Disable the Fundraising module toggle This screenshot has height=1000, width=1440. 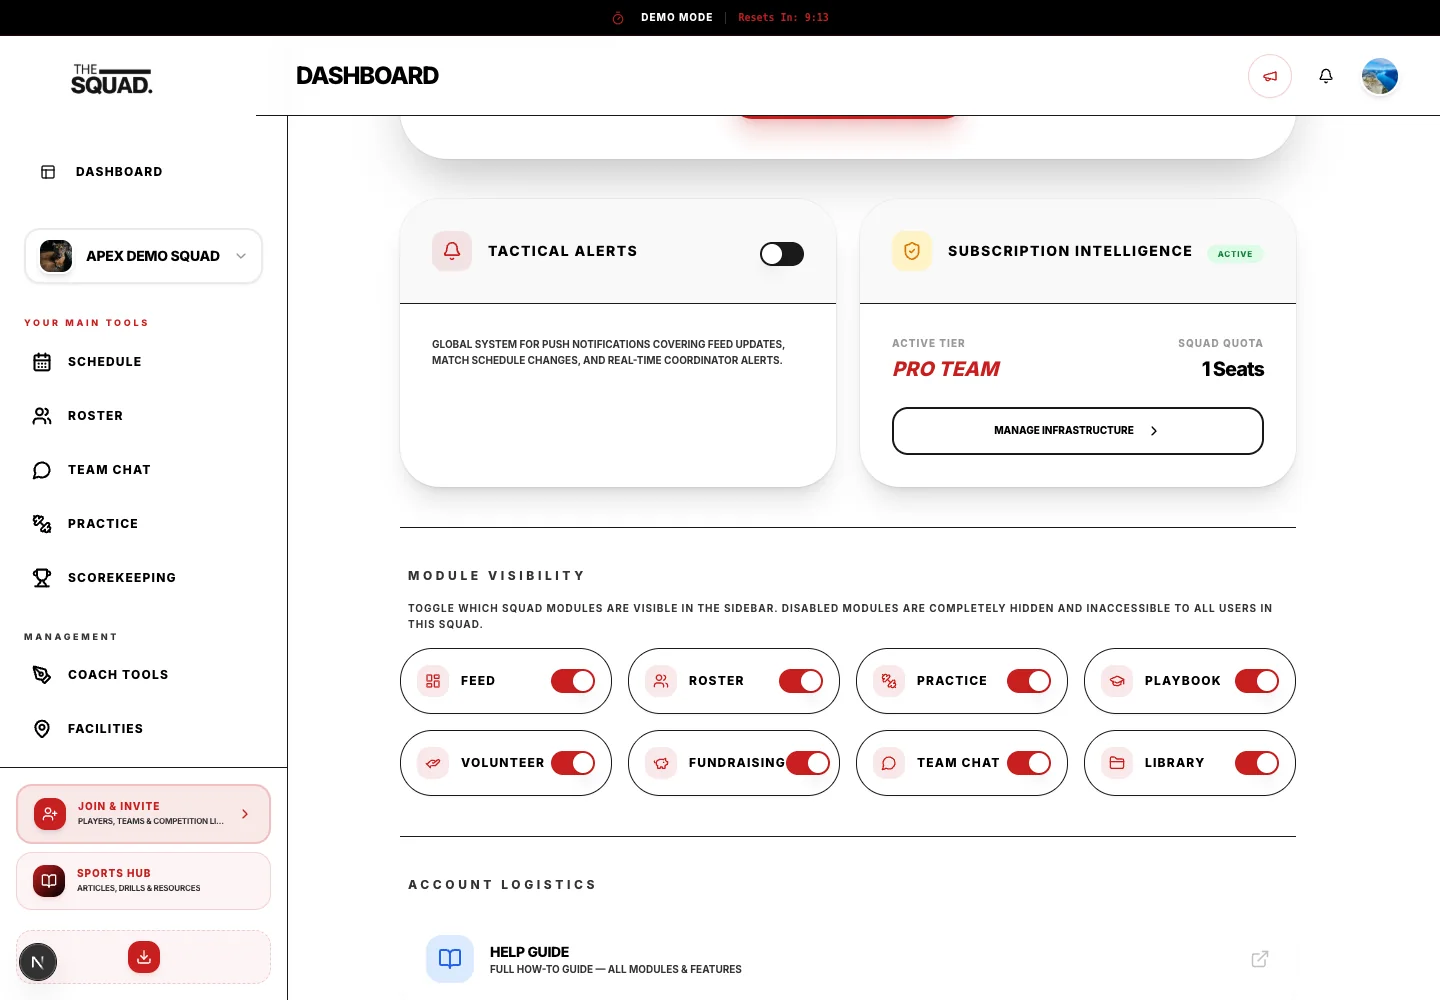808,763
